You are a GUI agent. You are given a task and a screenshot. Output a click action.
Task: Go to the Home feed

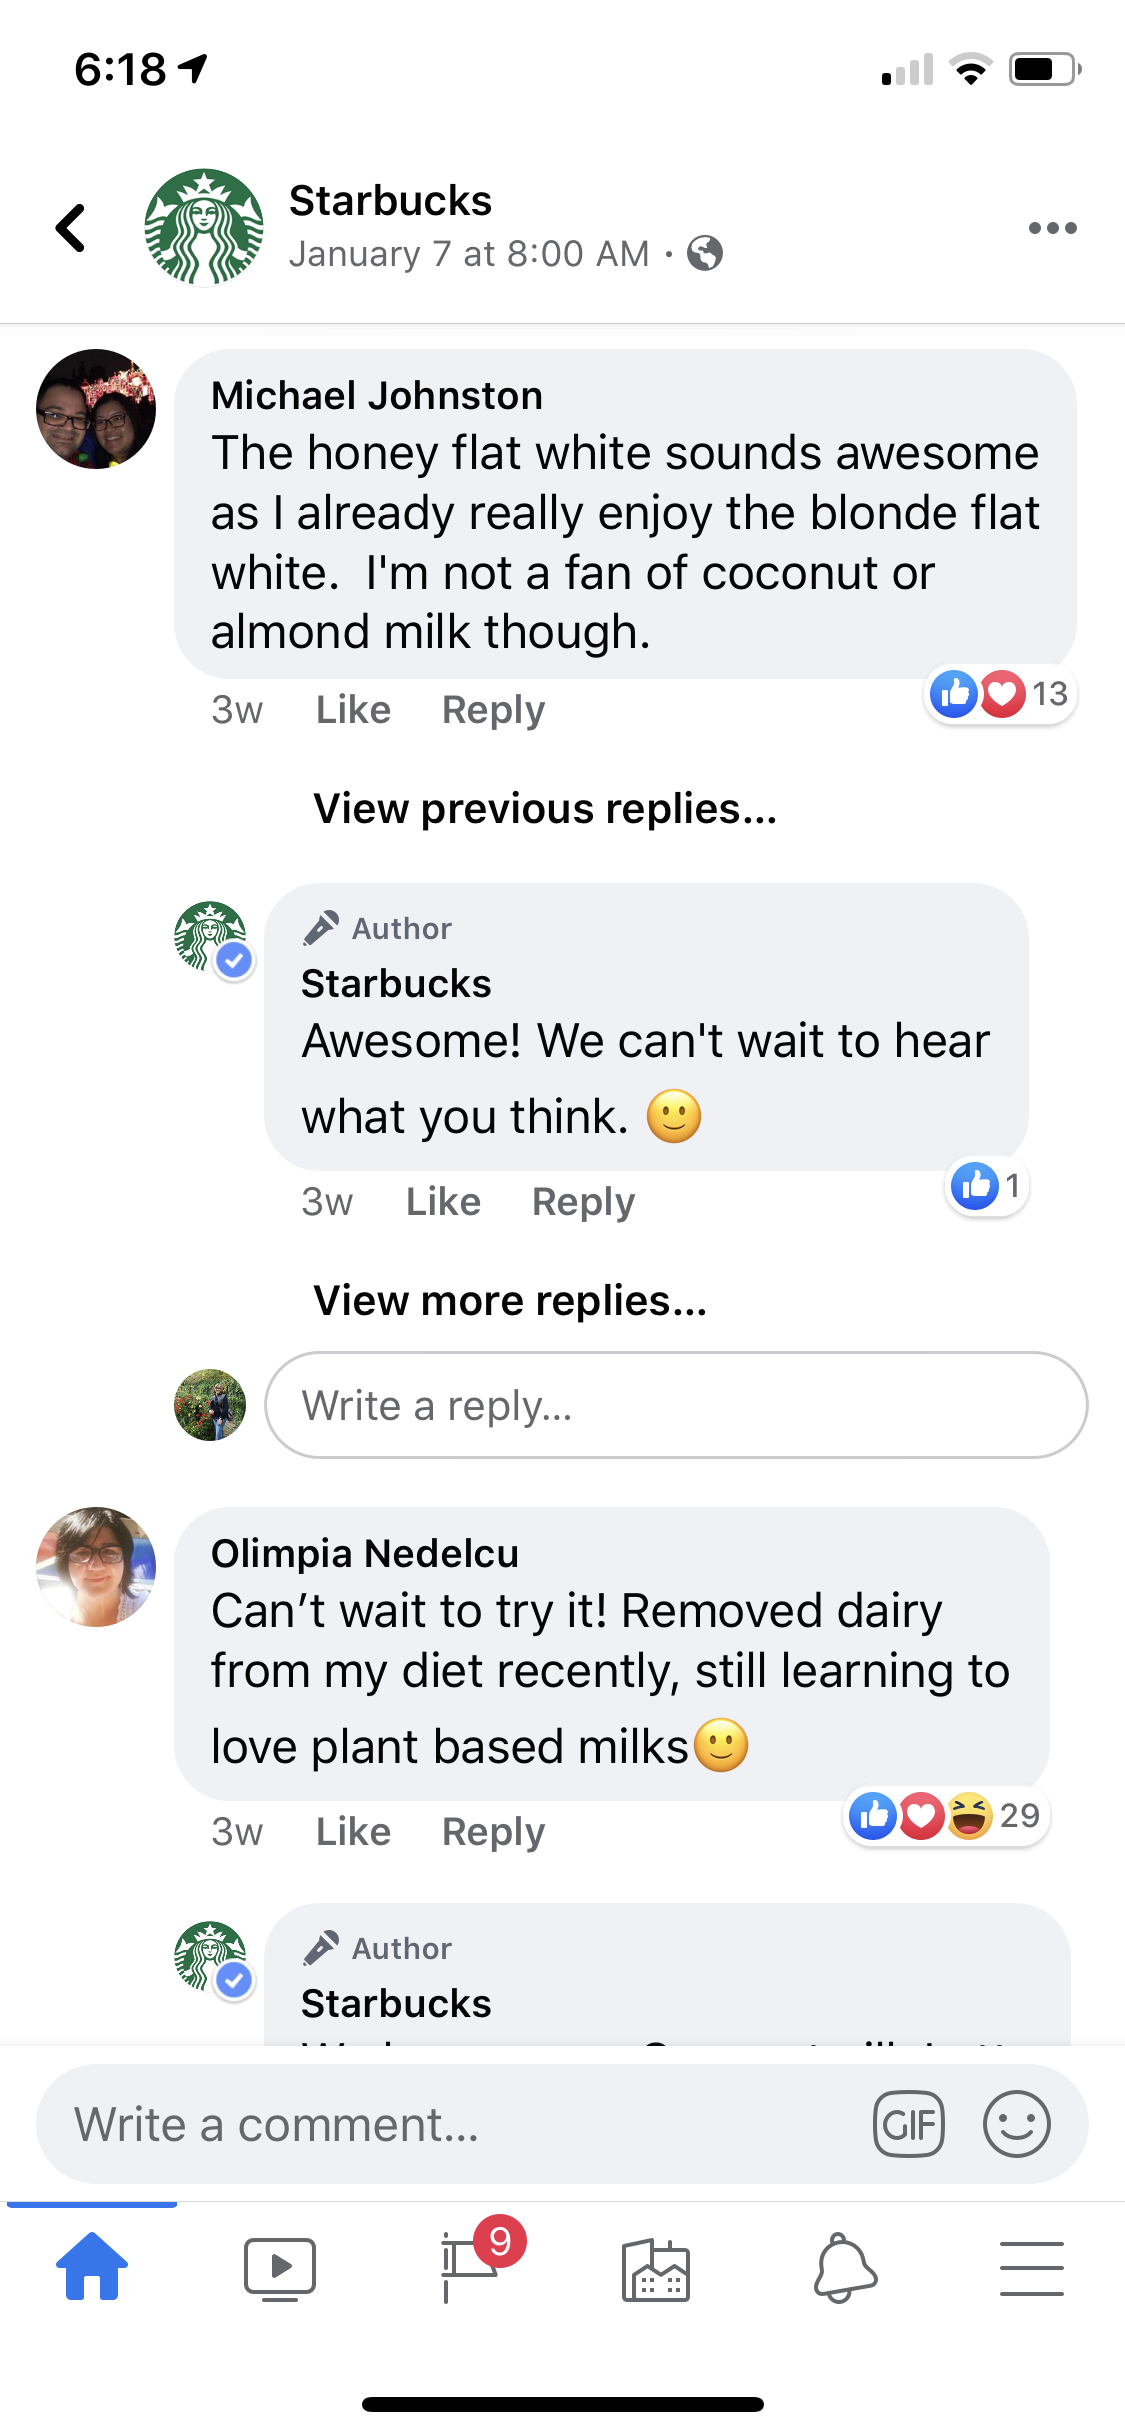(x=92, y=2266)
